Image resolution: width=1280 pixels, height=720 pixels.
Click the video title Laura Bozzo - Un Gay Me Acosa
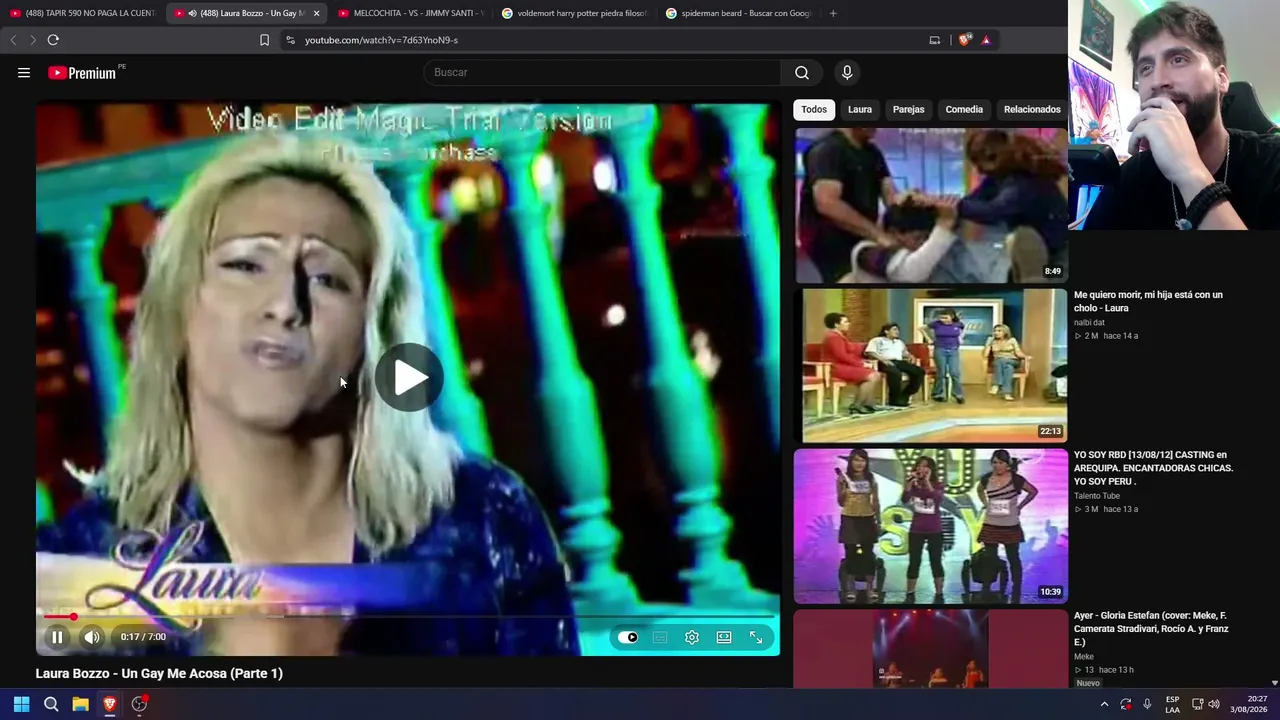tap(159, 673)
